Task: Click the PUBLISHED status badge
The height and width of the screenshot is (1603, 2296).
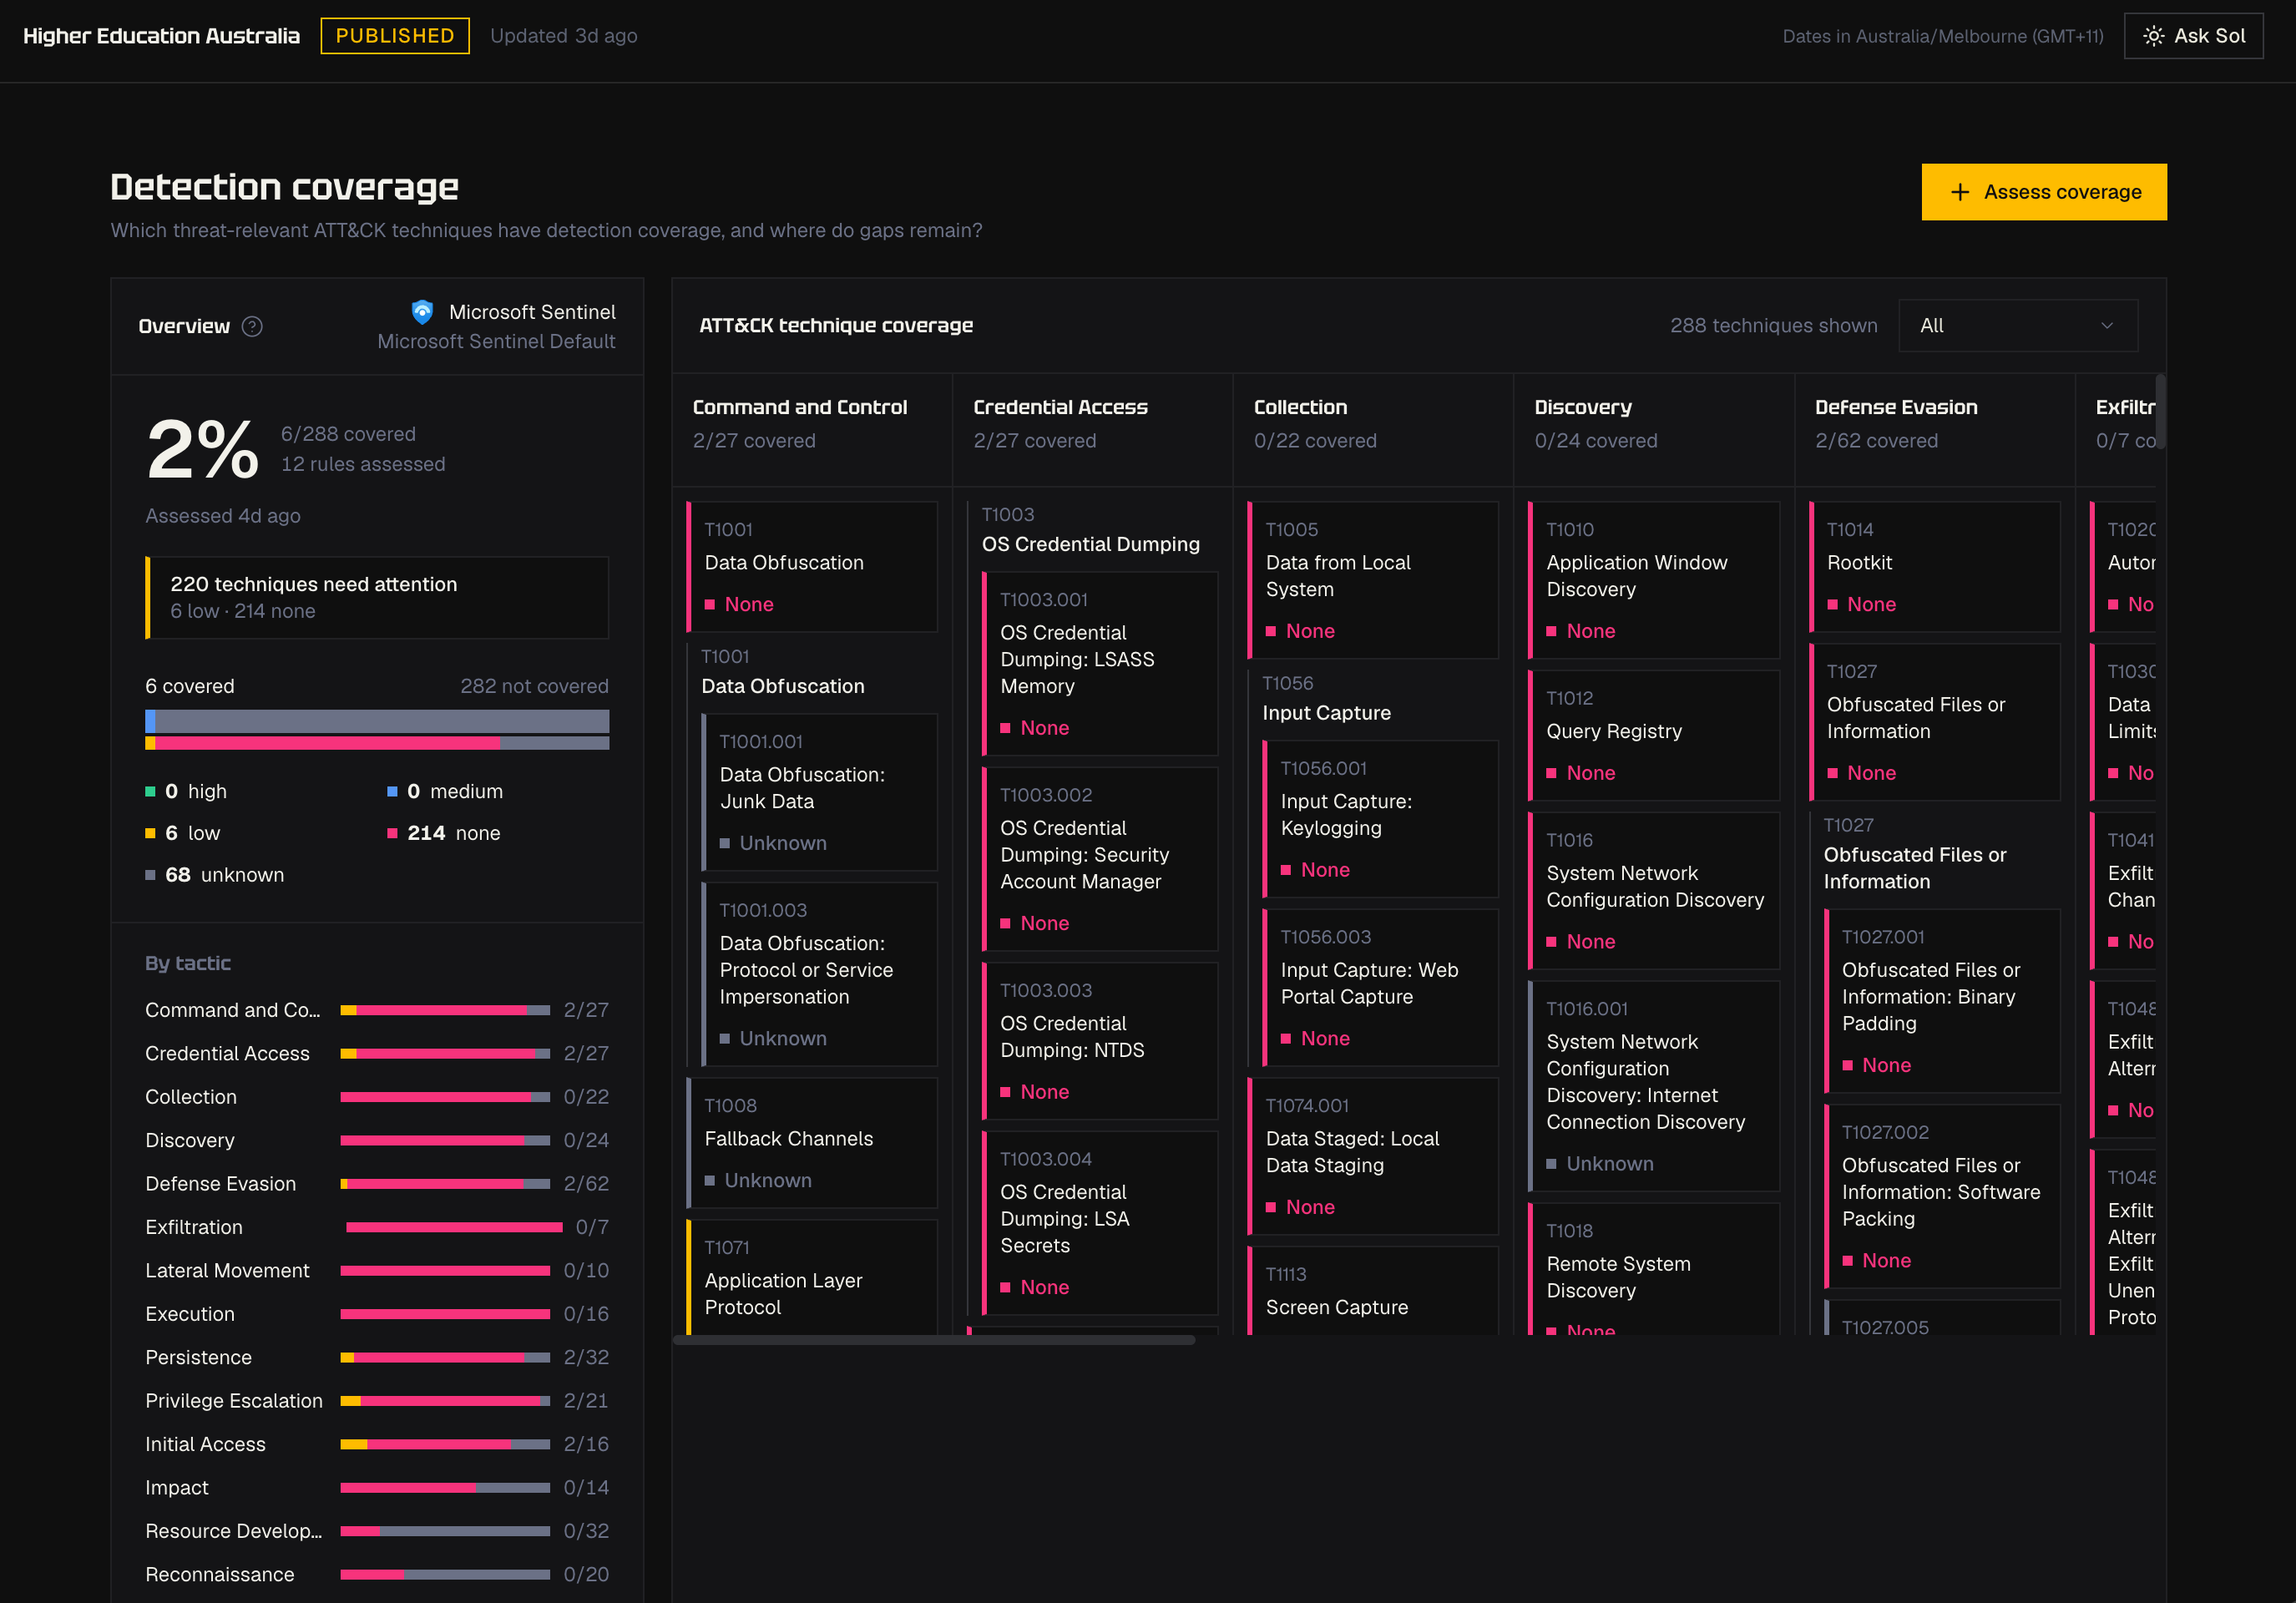Action: coord(395,36)
